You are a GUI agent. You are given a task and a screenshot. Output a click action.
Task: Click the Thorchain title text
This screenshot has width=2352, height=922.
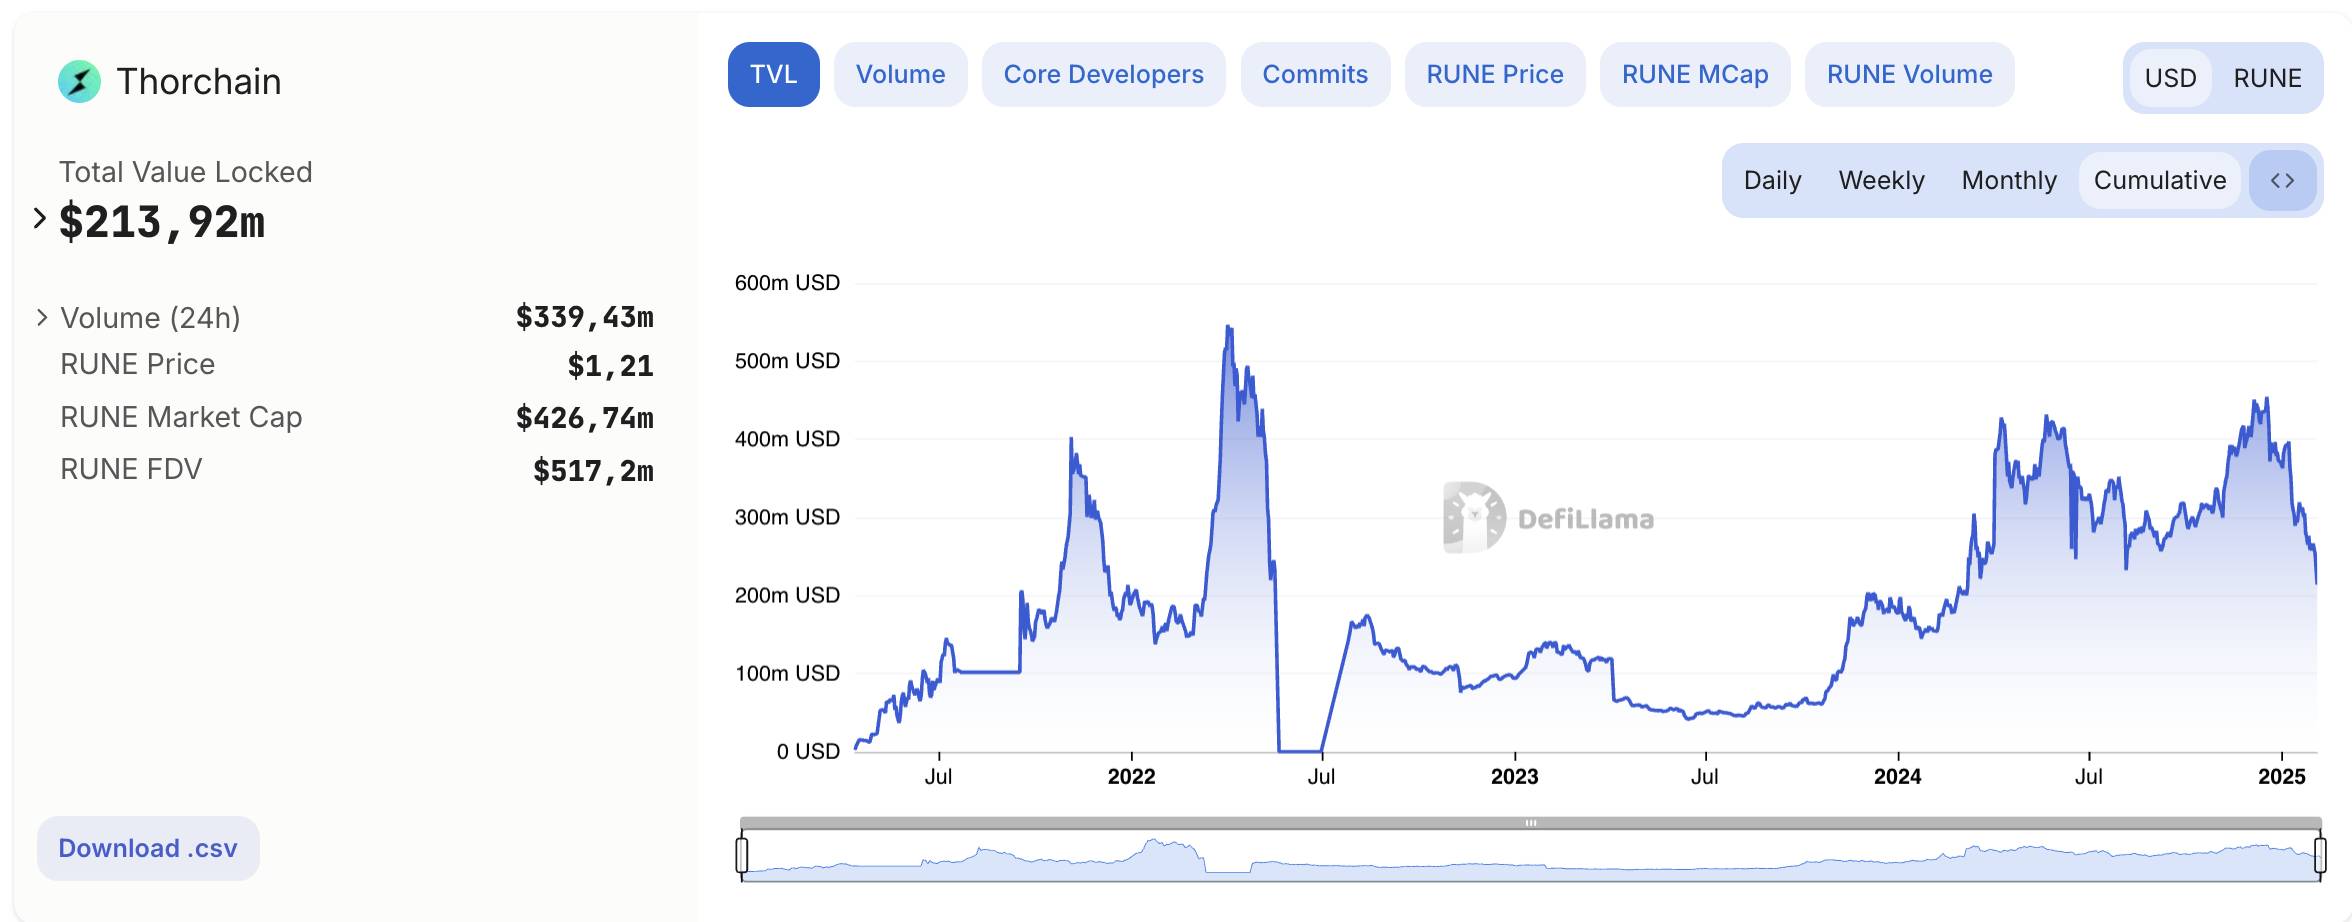tap(199, 82)
